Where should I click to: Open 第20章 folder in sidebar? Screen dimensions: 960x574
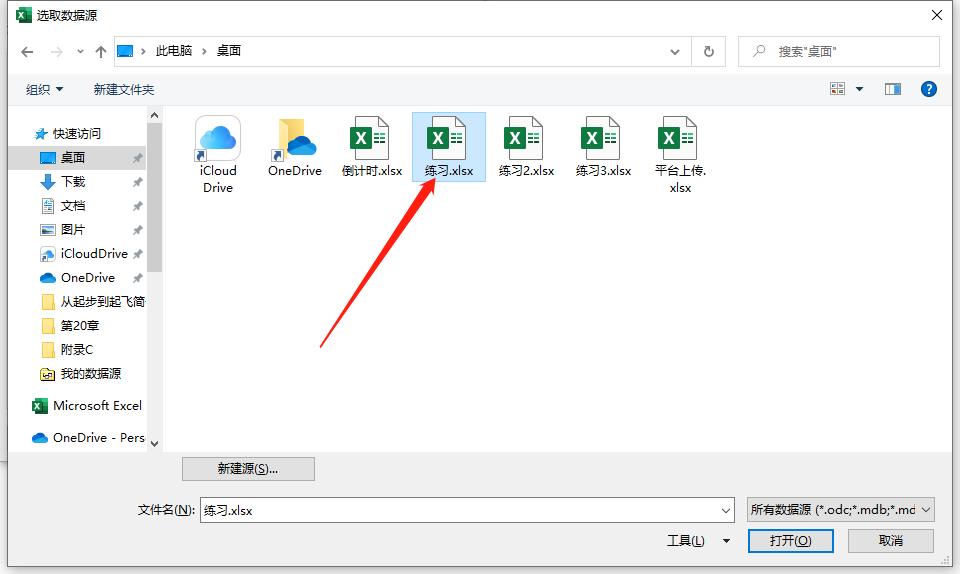click(78, 326)
